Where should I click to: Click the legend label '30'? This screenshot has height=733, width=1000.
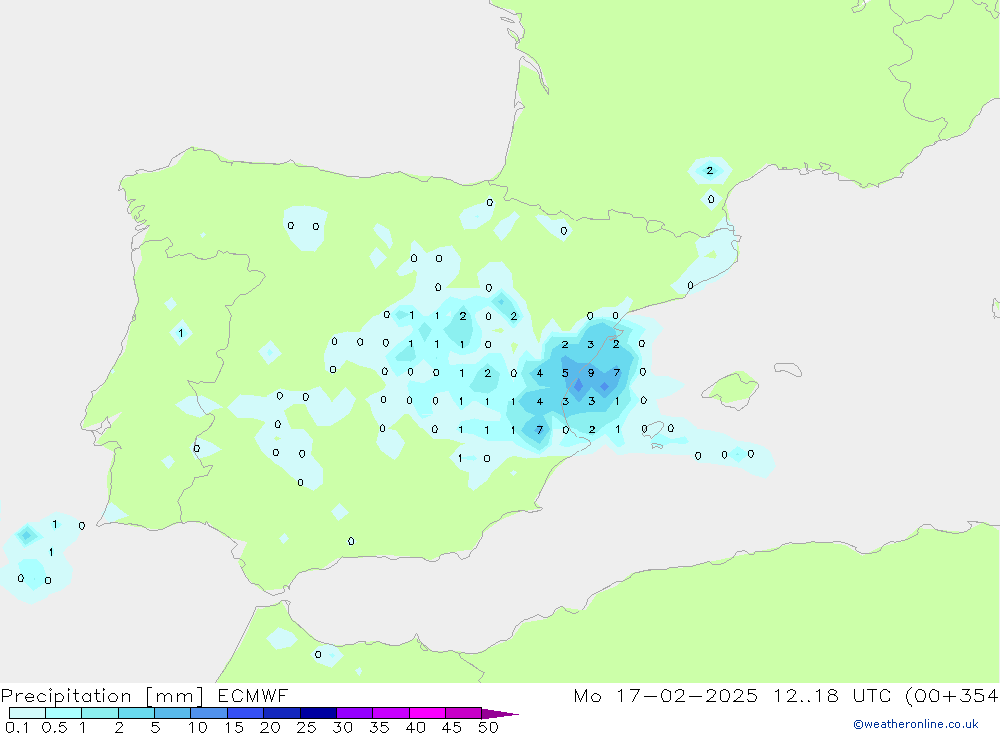[x=343, y=727]
